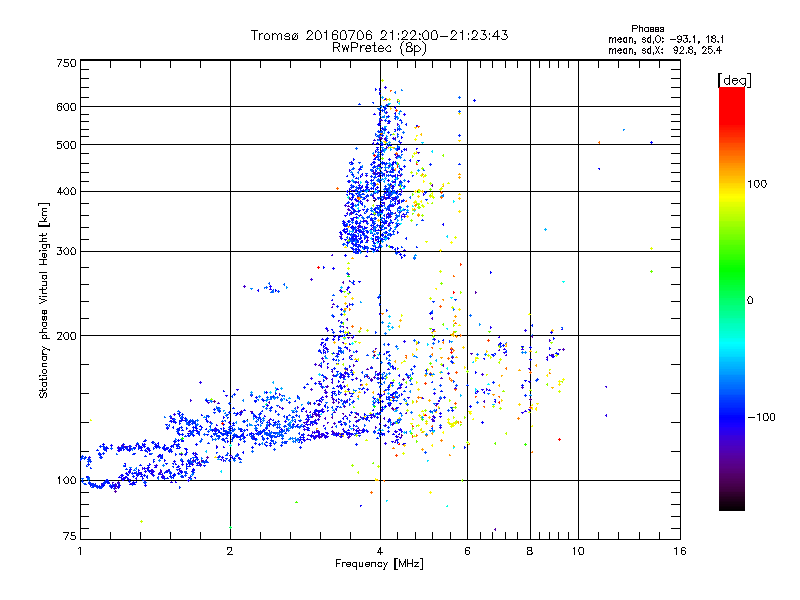Click the y-axis tick label '300'

click(66, 252)
